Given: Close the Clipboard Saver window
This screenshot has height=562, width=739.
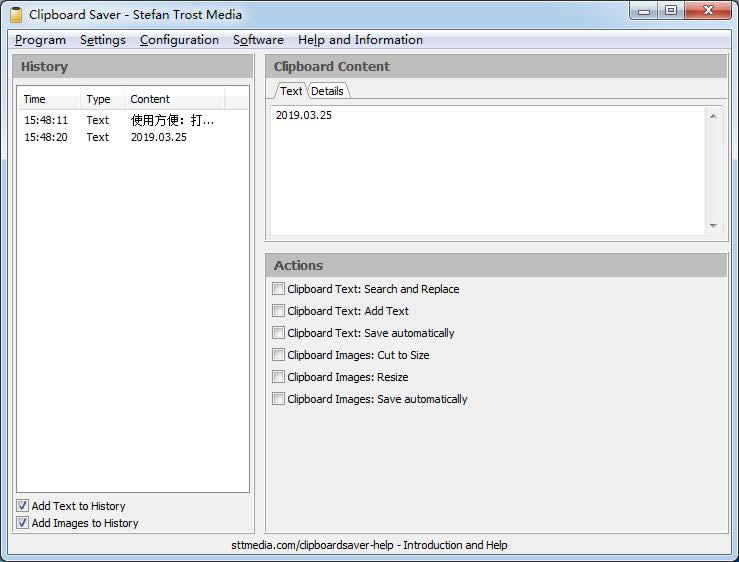Looking at the screenshot, I should click(x=708, y=10).
